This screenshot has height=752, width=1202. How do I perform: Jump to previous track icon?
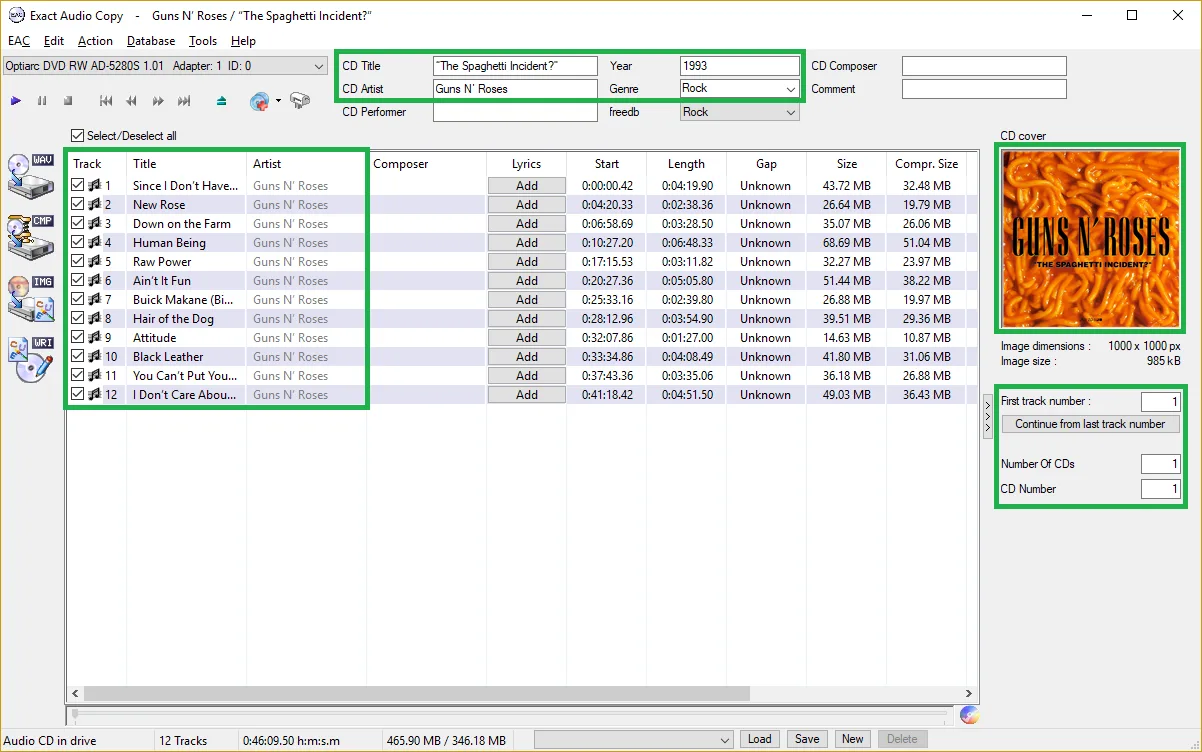pos(106,101)
